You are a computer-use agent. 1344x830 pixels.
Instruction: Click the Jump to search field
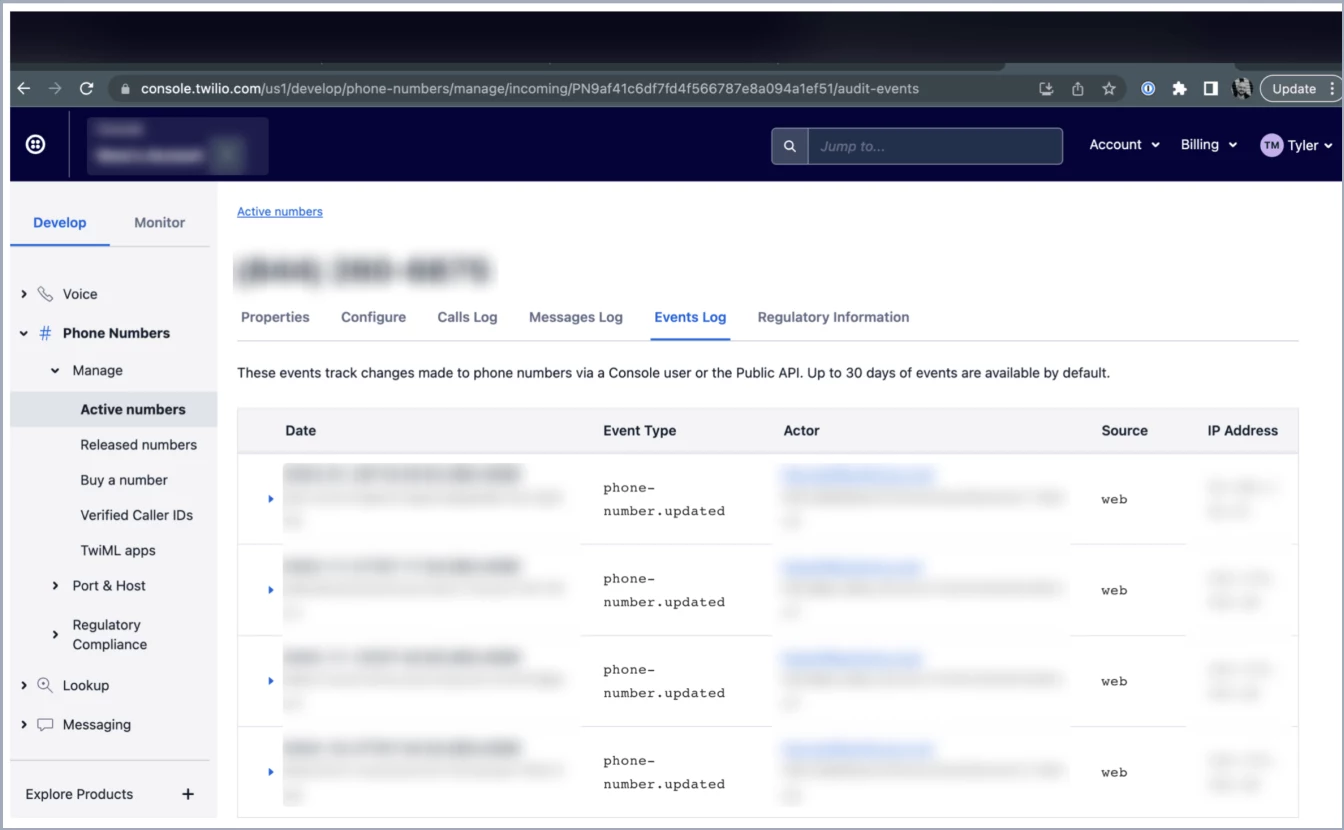pyautogui.click(x=935, y=146)
